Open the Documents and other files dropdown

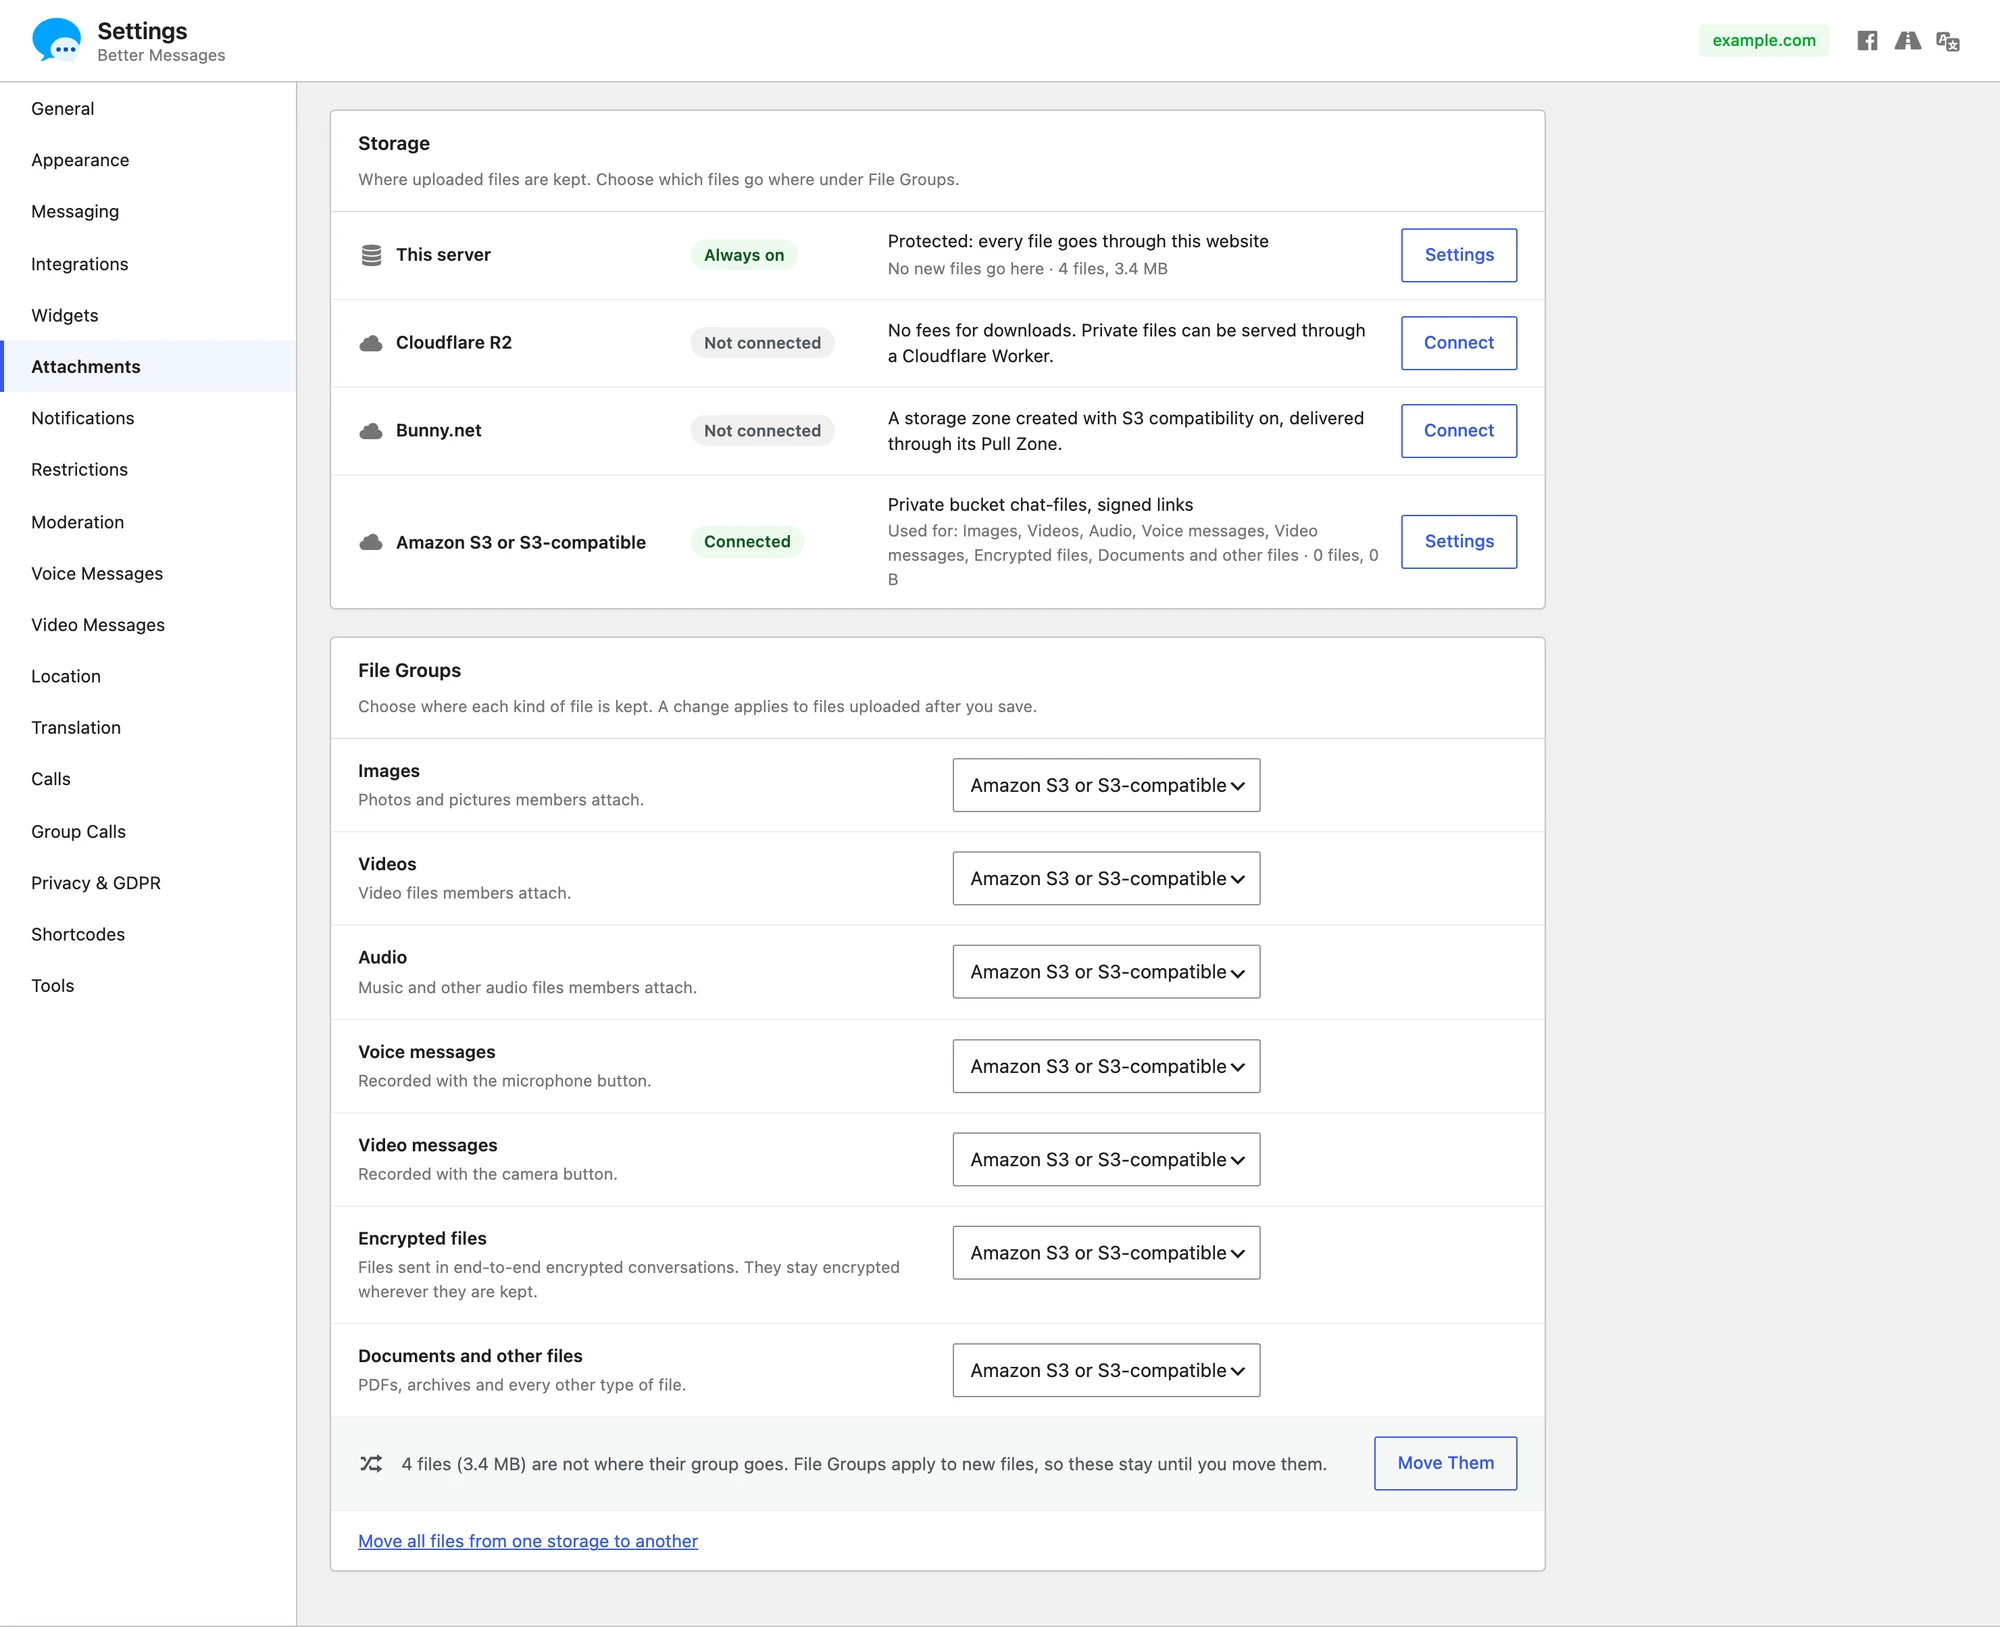1106,1370
